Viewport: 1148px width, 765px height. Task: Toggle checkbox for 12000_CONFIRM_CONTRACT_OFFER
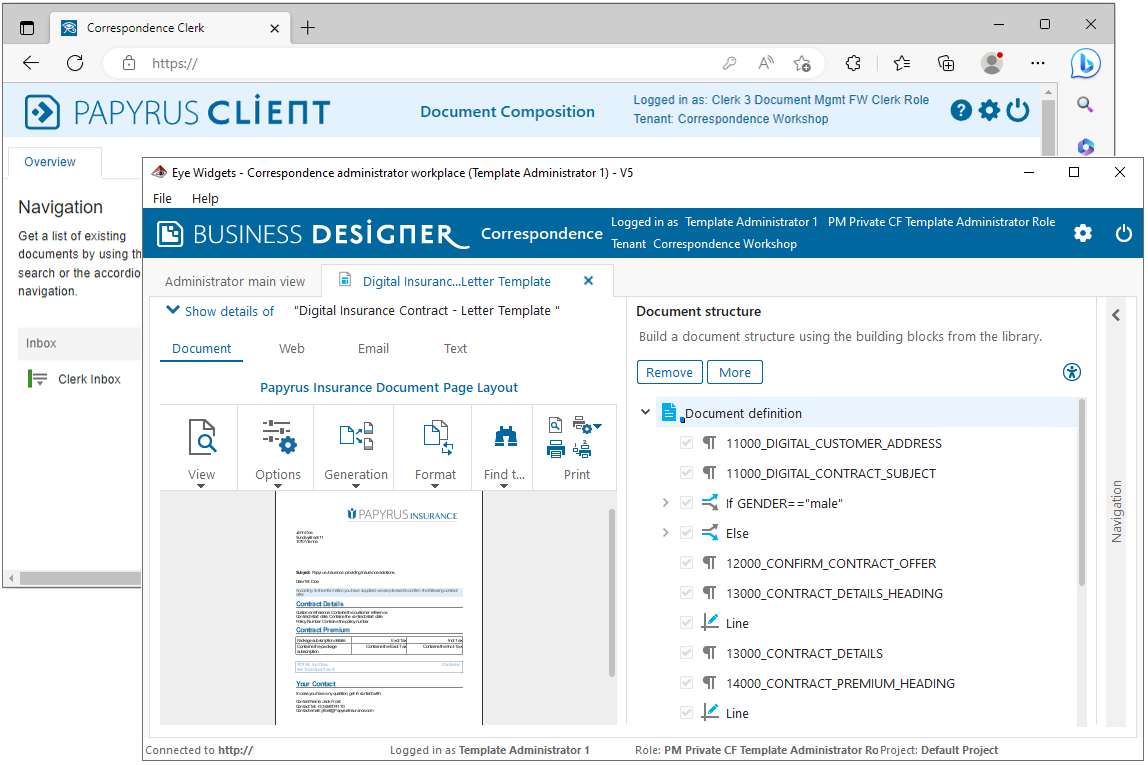coord(686,563)
